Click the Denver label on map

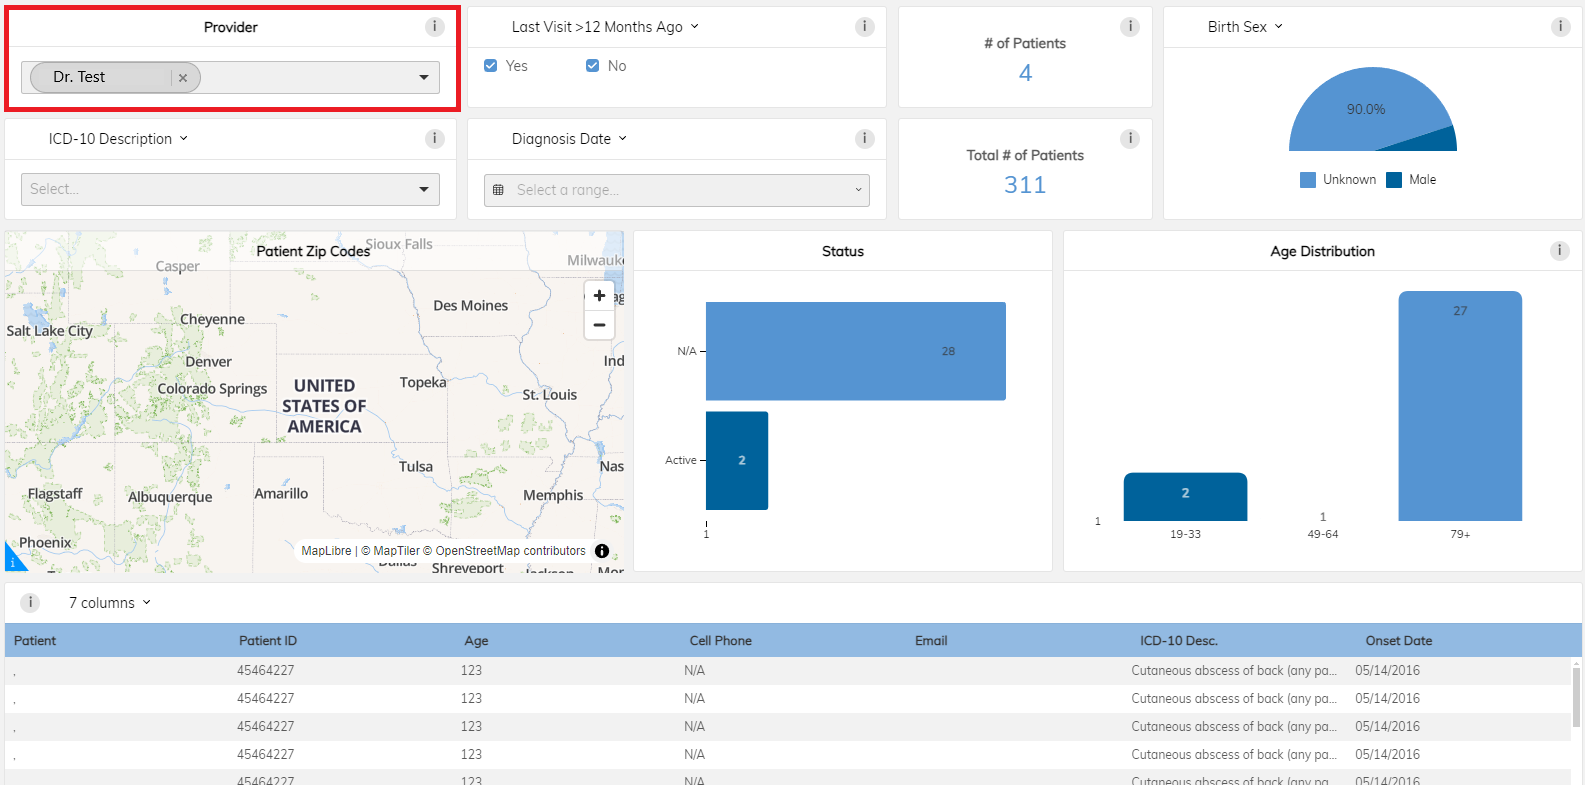pos(208,362)
